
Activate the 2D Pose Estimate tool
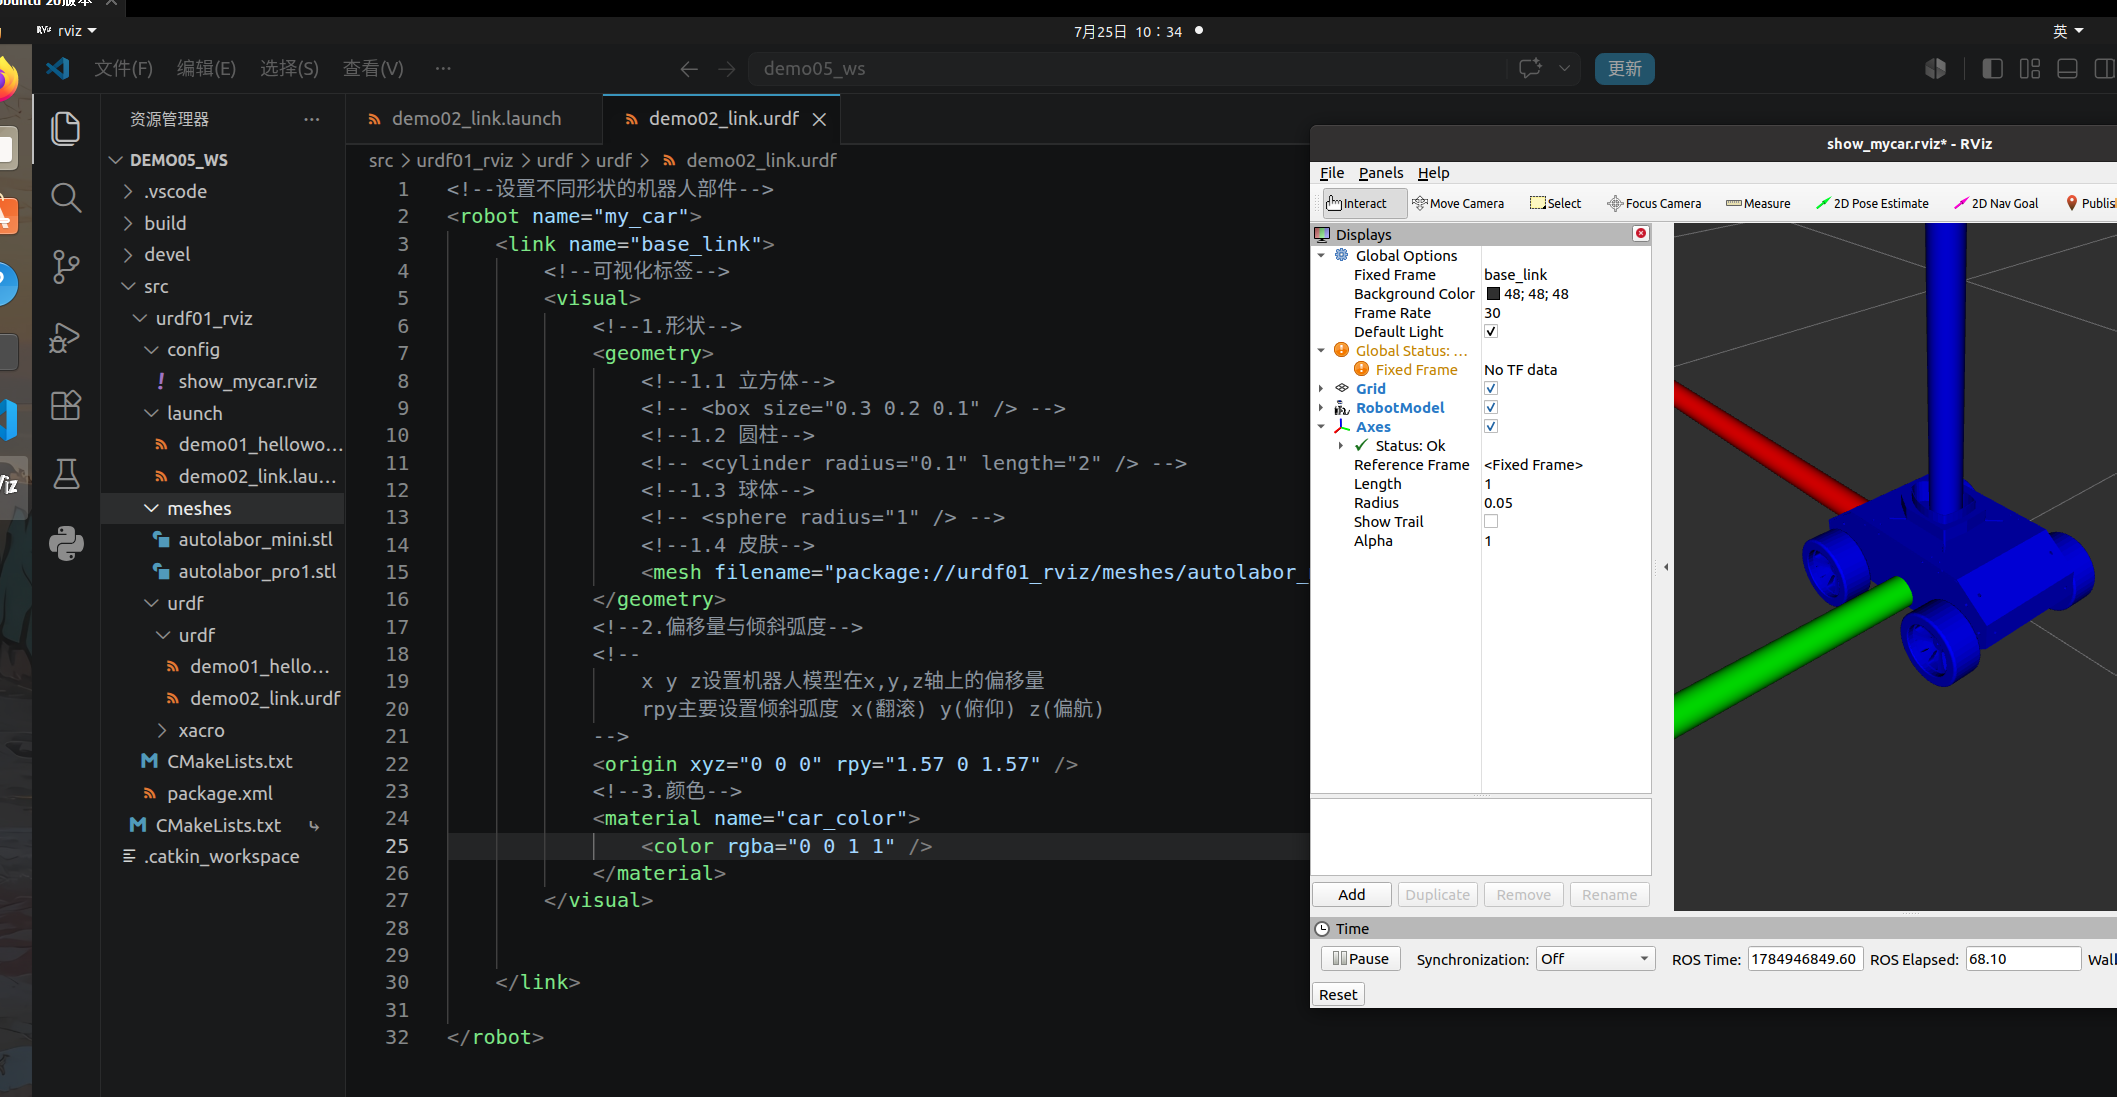click(x=1873, y=203)
